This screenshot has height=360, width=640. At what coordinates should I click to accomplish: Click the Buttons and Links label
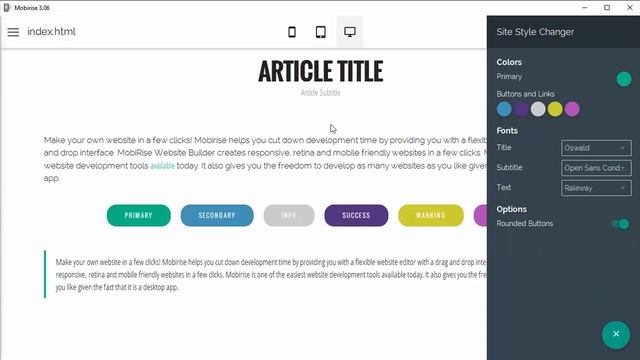click(x=525, y=94)
